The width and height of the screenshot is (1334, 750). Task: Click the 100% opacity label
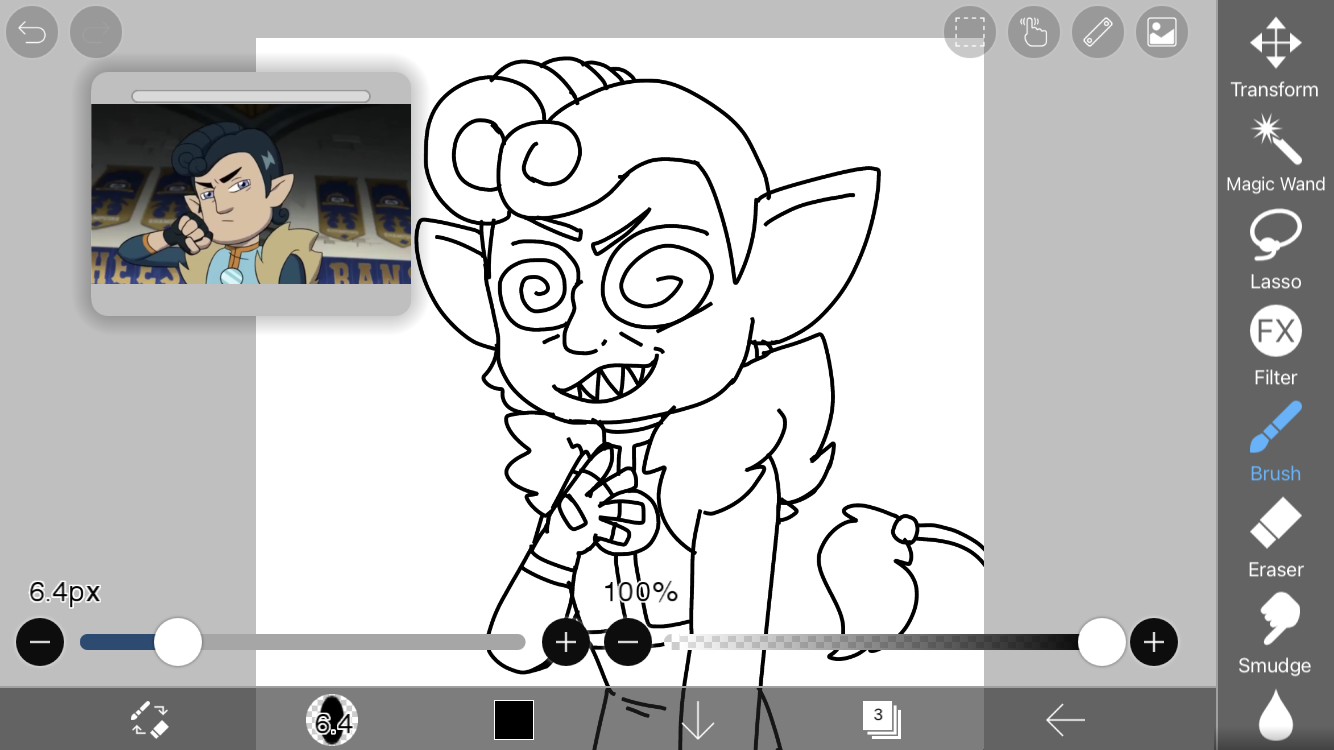tap(641, 592)
